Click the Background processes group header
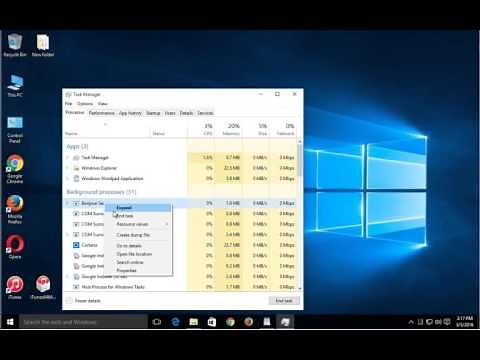 (101, 192)
